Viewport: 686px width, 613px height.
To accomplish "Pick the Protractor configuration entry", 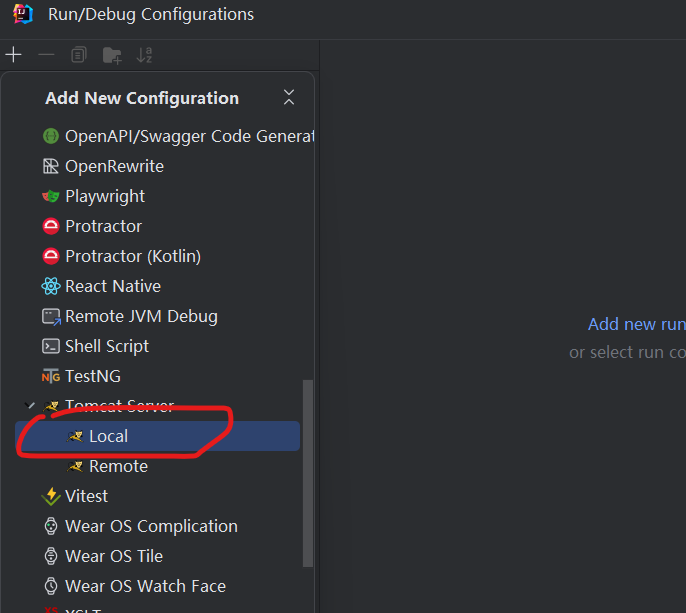I will [92, 226].
